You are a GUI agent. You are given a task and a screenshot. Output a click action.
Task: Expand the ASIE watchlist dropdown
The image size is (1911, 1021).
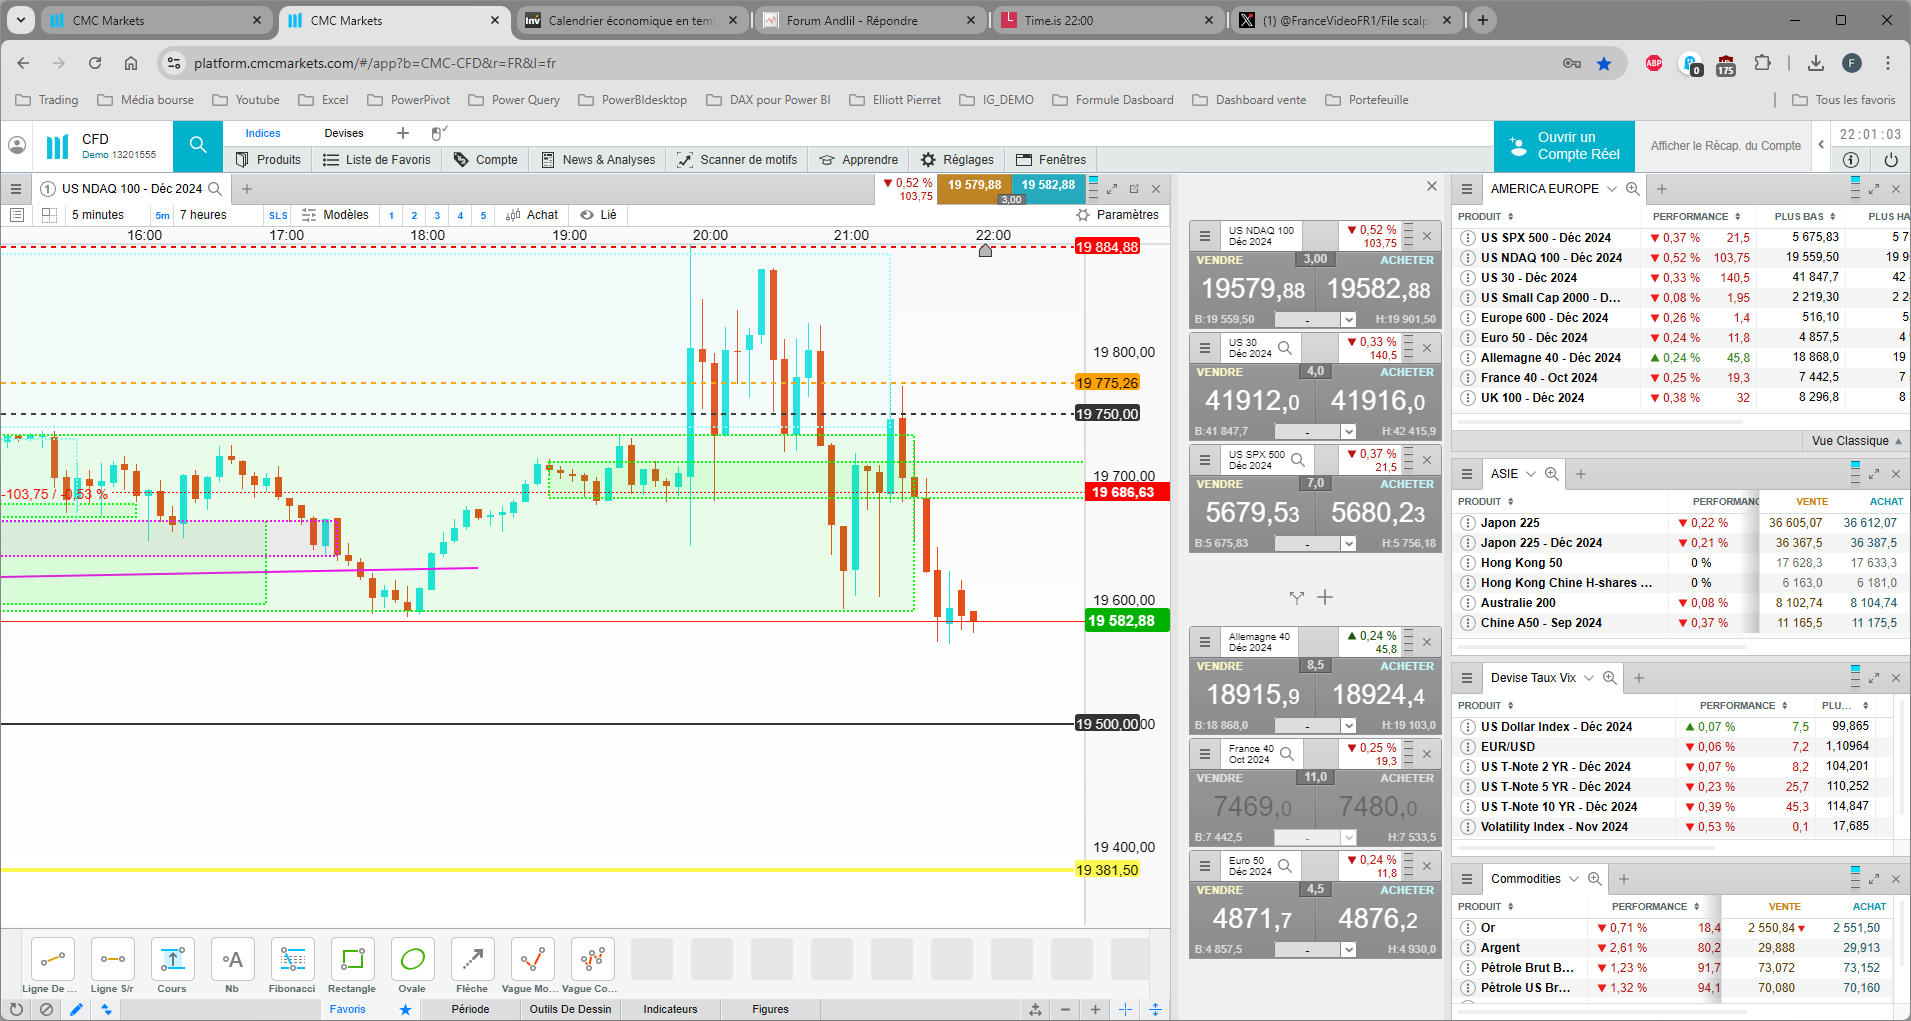[x=1531, y=474]
